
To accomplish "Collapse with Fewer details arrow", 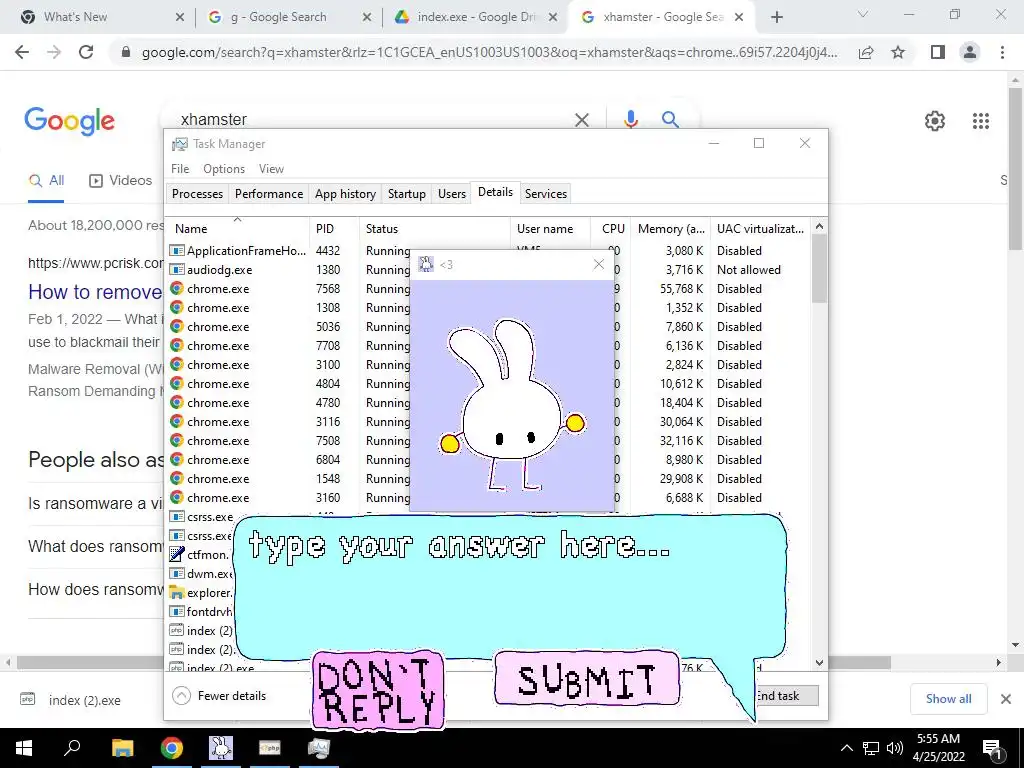I will click(181, 696).
